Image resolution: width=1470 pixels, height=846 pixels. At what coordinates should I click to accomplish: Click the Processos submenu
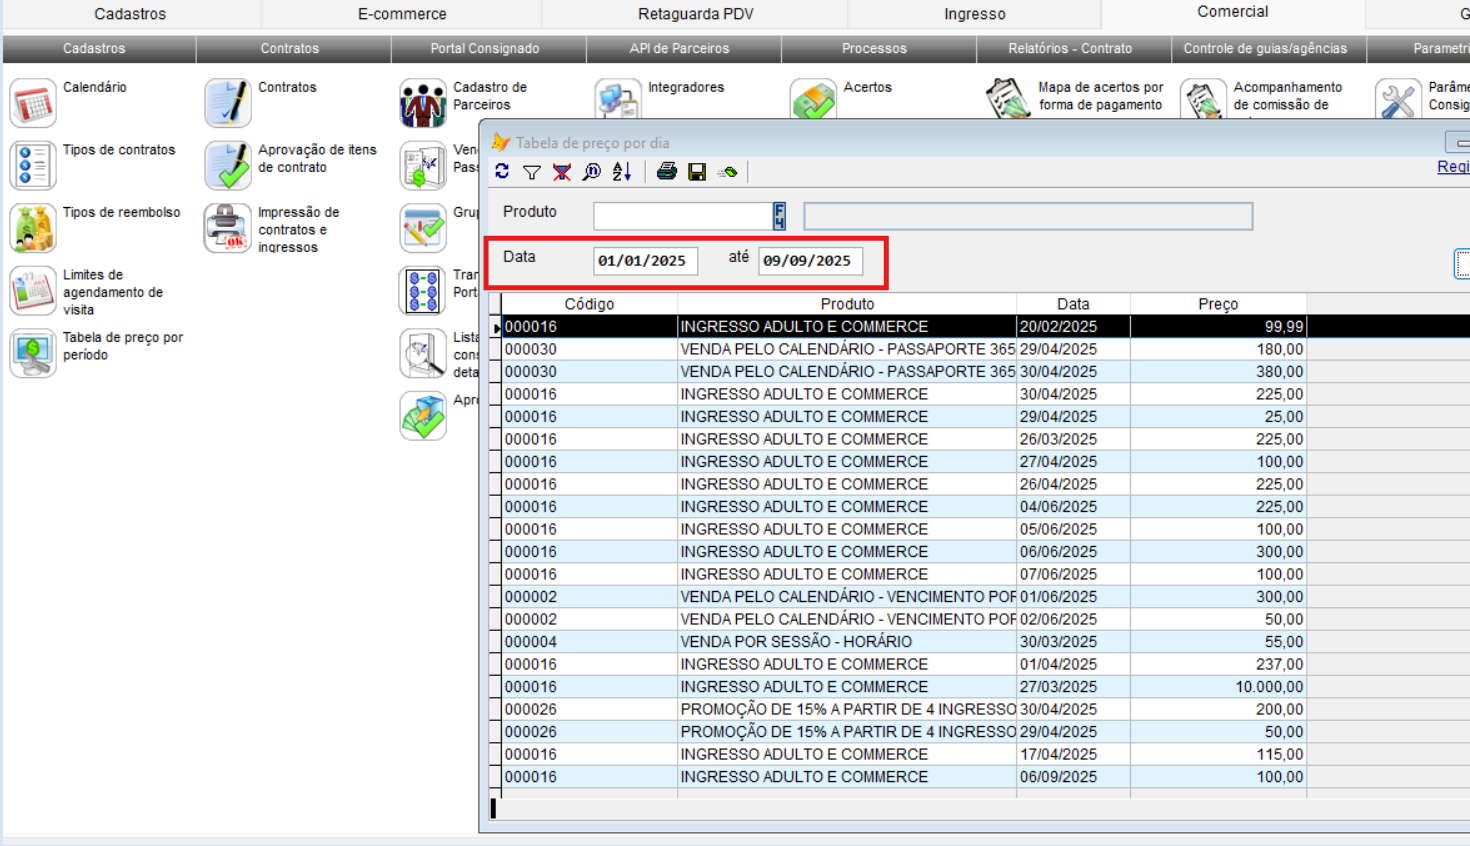[x=874, y=48]
